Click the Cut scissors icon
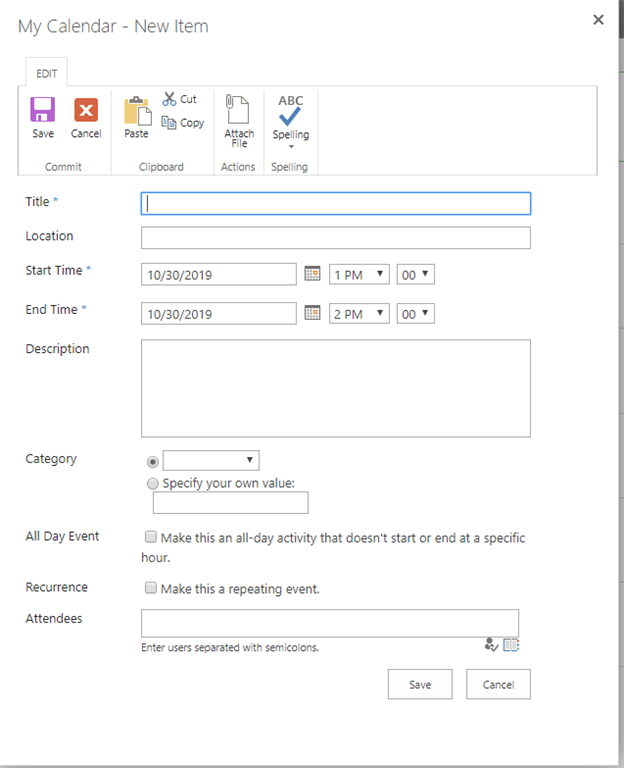 click(x=170, y=99)
